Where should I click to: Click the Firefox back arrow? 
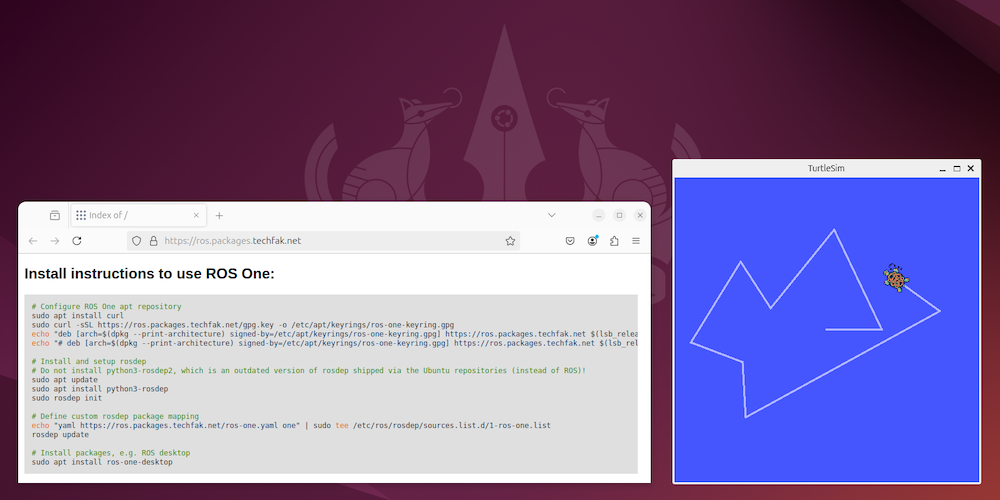[x=33, y=241]
